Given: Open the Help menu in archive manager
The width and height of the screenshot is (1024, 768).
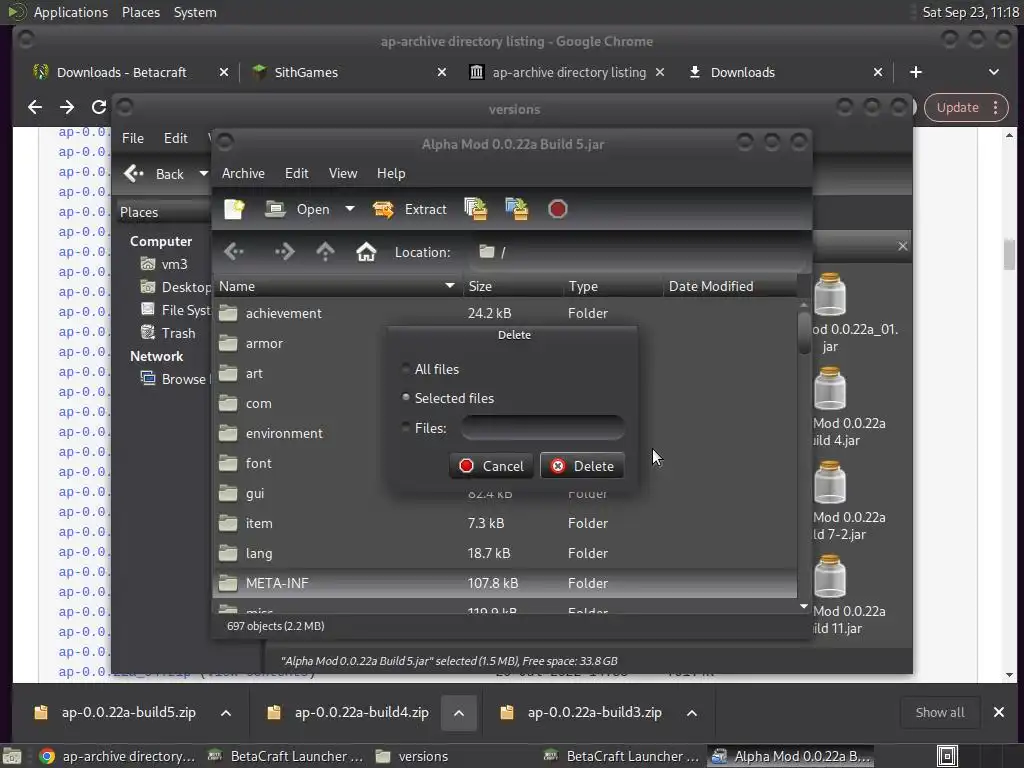Looking at the screenshot, I should pos(391,173).
